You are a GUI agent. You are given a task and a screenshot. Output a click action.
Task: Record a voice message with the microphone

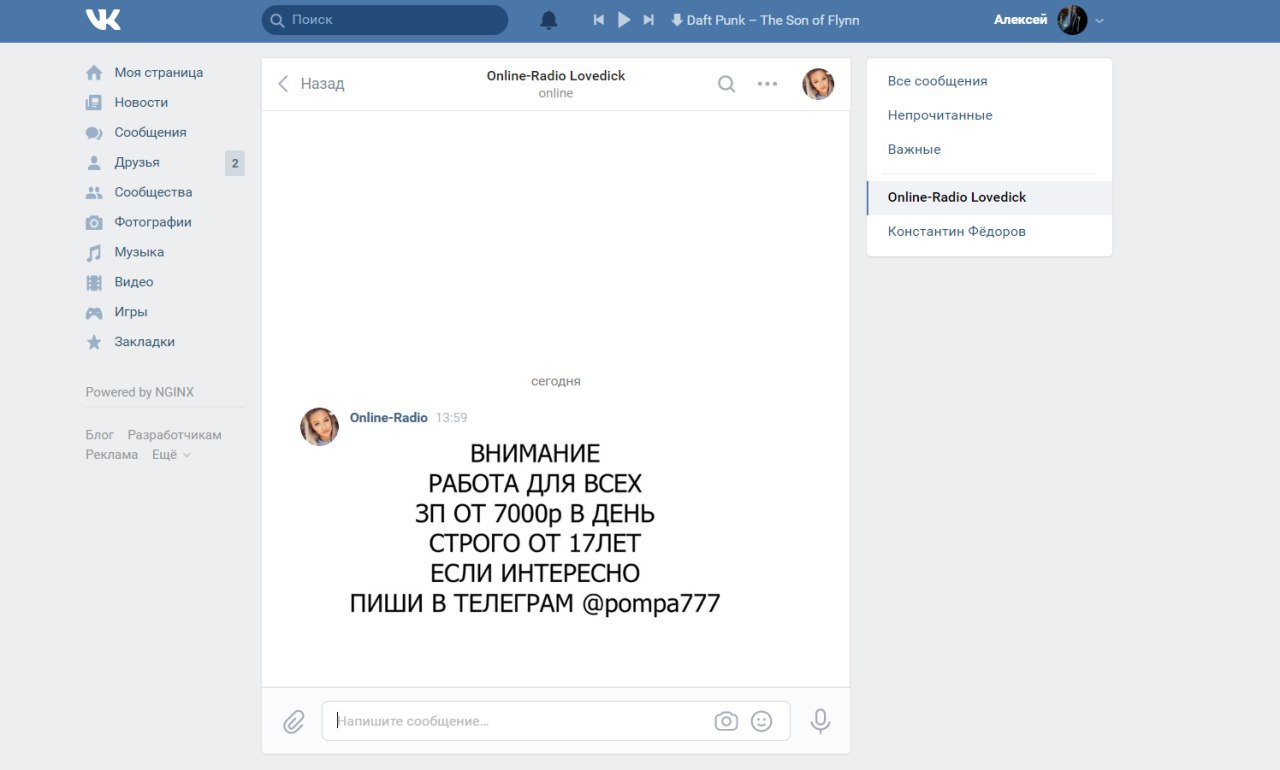pyautogui.click(x=820, y=721)
